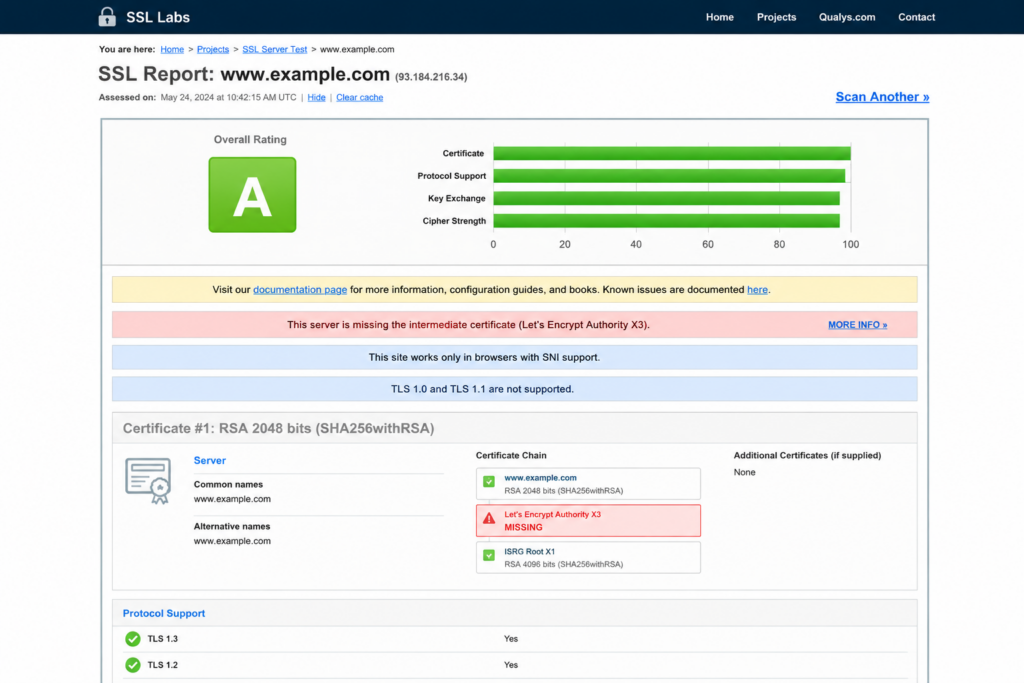The width and height of the screenshot is (1024, 683).
Task: Click the 'Overall Rating' label
Action: point(250,140)
